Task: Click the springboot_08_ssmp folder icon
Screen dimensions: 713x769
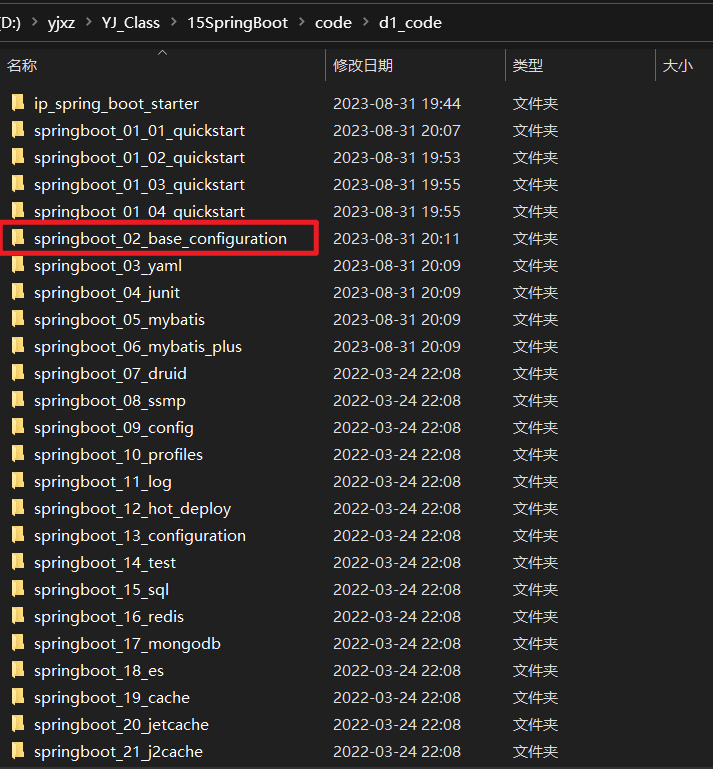Action: tap(18, 400)
